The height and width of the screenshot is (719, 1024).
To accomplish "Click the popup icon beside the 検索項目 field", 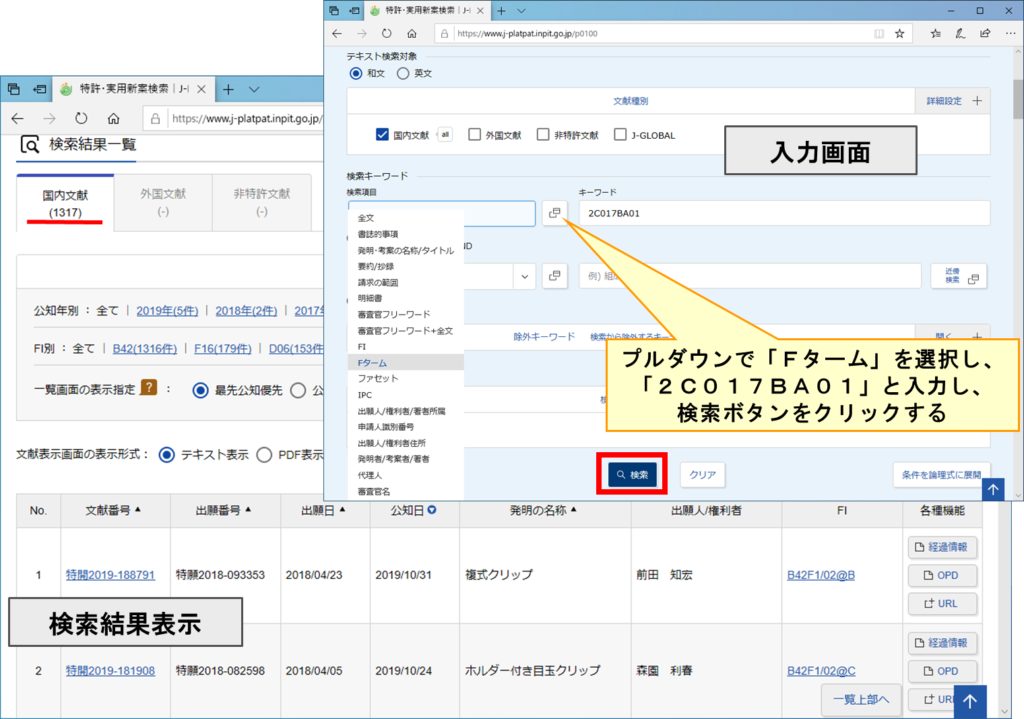I will tap(555, 213).
